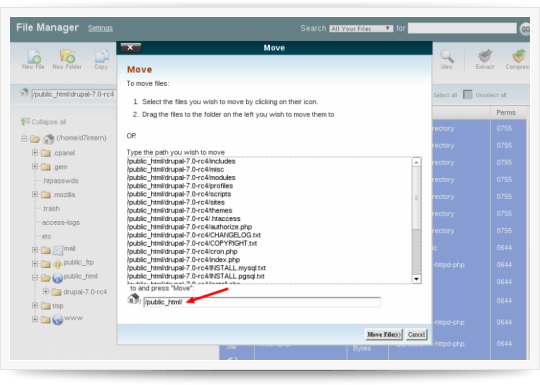The width and height of the screenshot is (540, 385).
Task: Select the etc tree item
Action: click(x=46, y=237)
